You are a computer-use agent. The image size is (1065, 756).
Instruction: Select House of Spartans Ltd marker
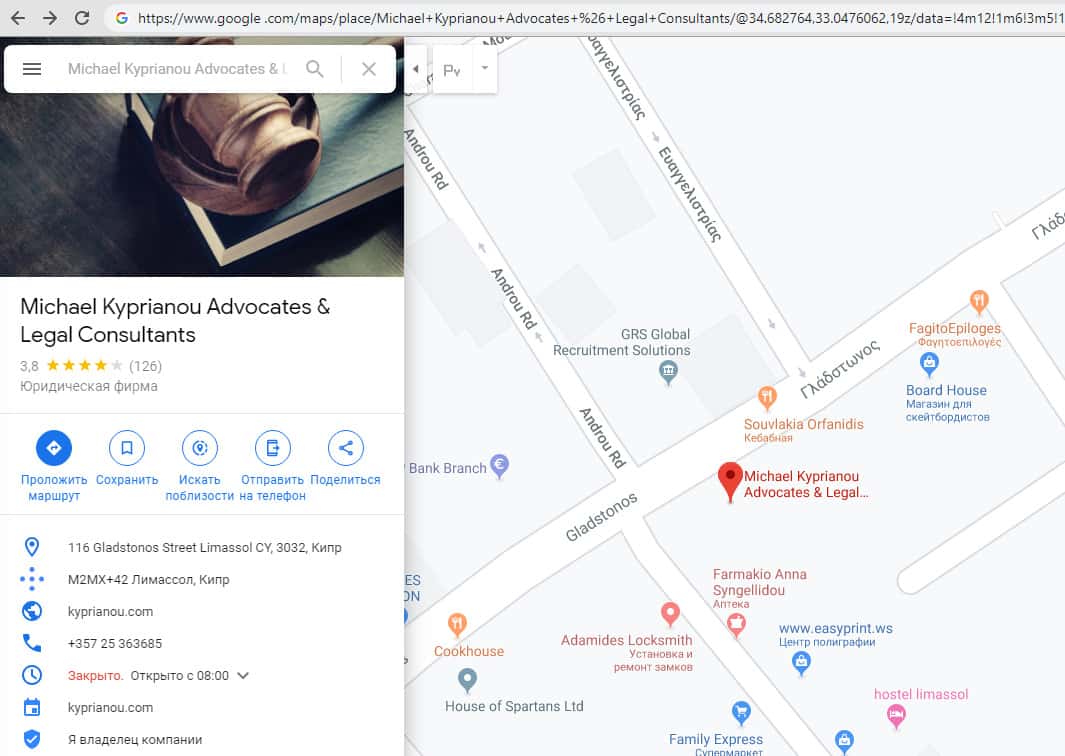coord(467,679)
